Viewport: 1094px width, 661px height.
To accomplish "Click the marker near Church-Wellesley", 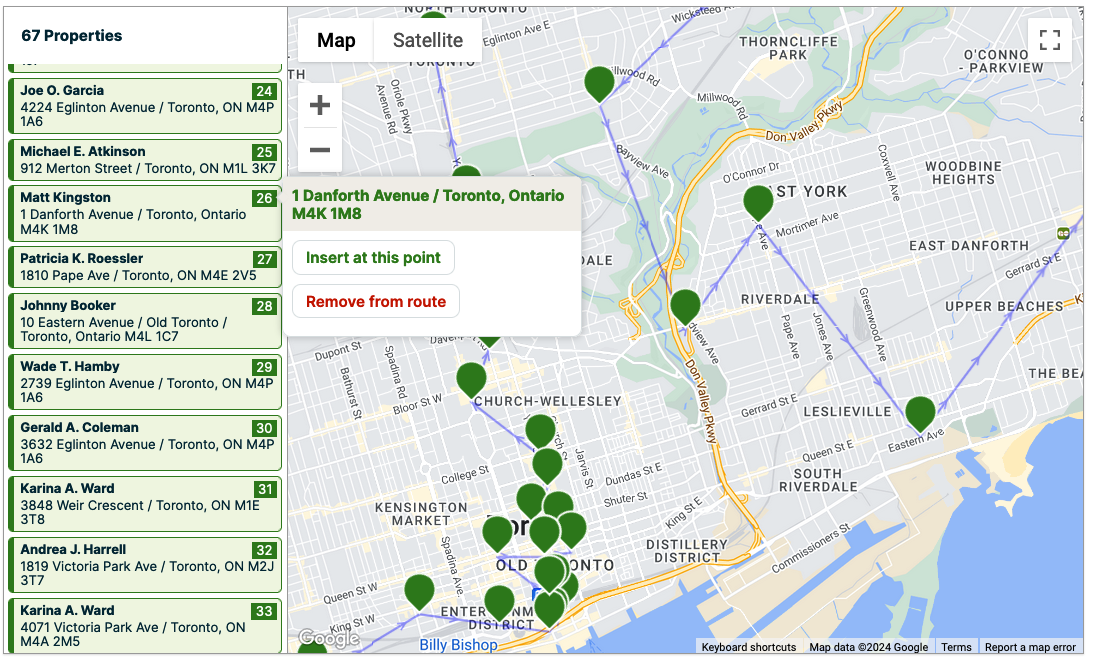I will pyautogui.click(x=470, y=379).
